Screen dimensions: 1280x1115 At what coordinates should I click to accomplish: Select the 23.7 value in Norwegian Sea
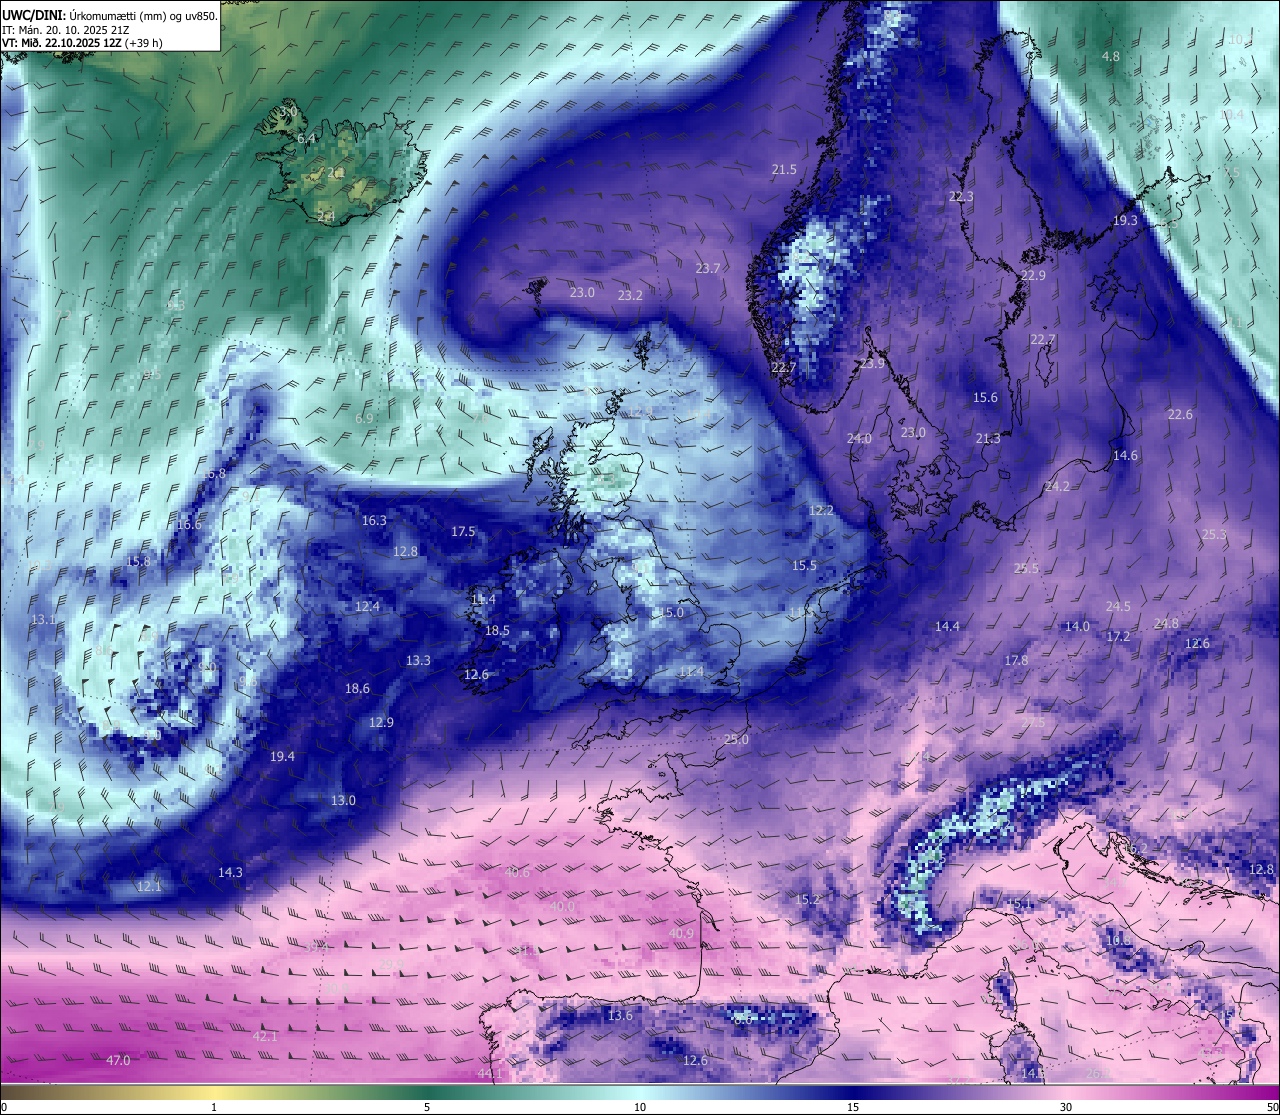click(708, 268)
